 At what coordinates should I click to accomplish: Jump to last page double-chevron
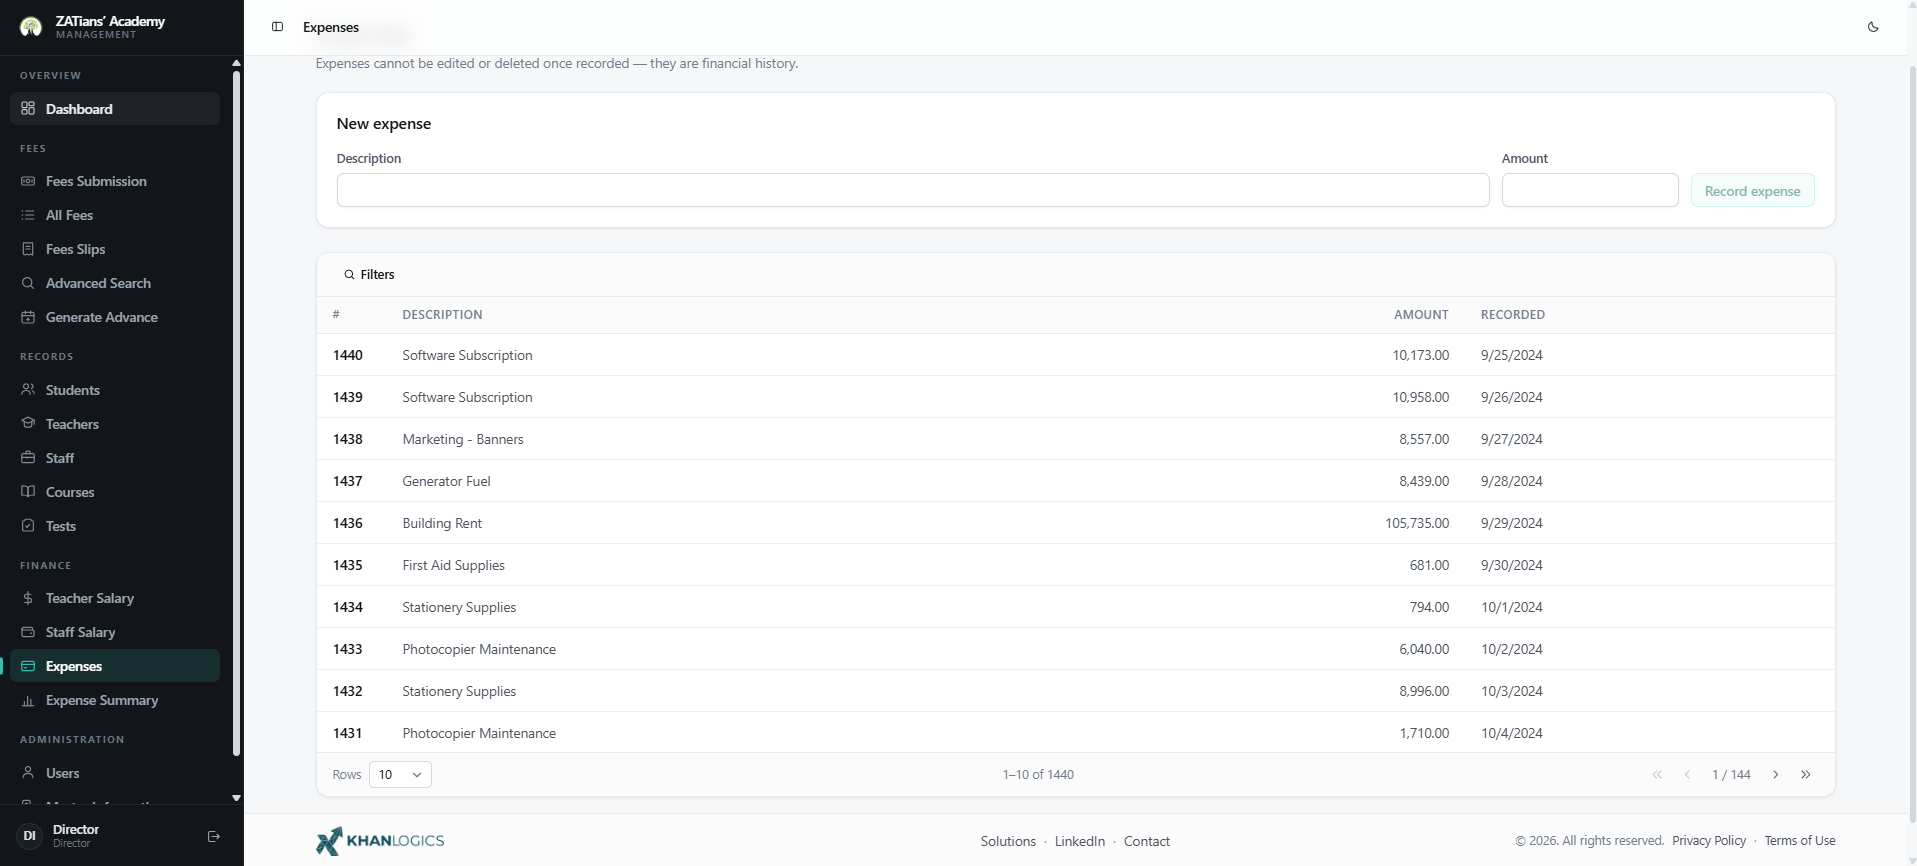[1806, 774]
